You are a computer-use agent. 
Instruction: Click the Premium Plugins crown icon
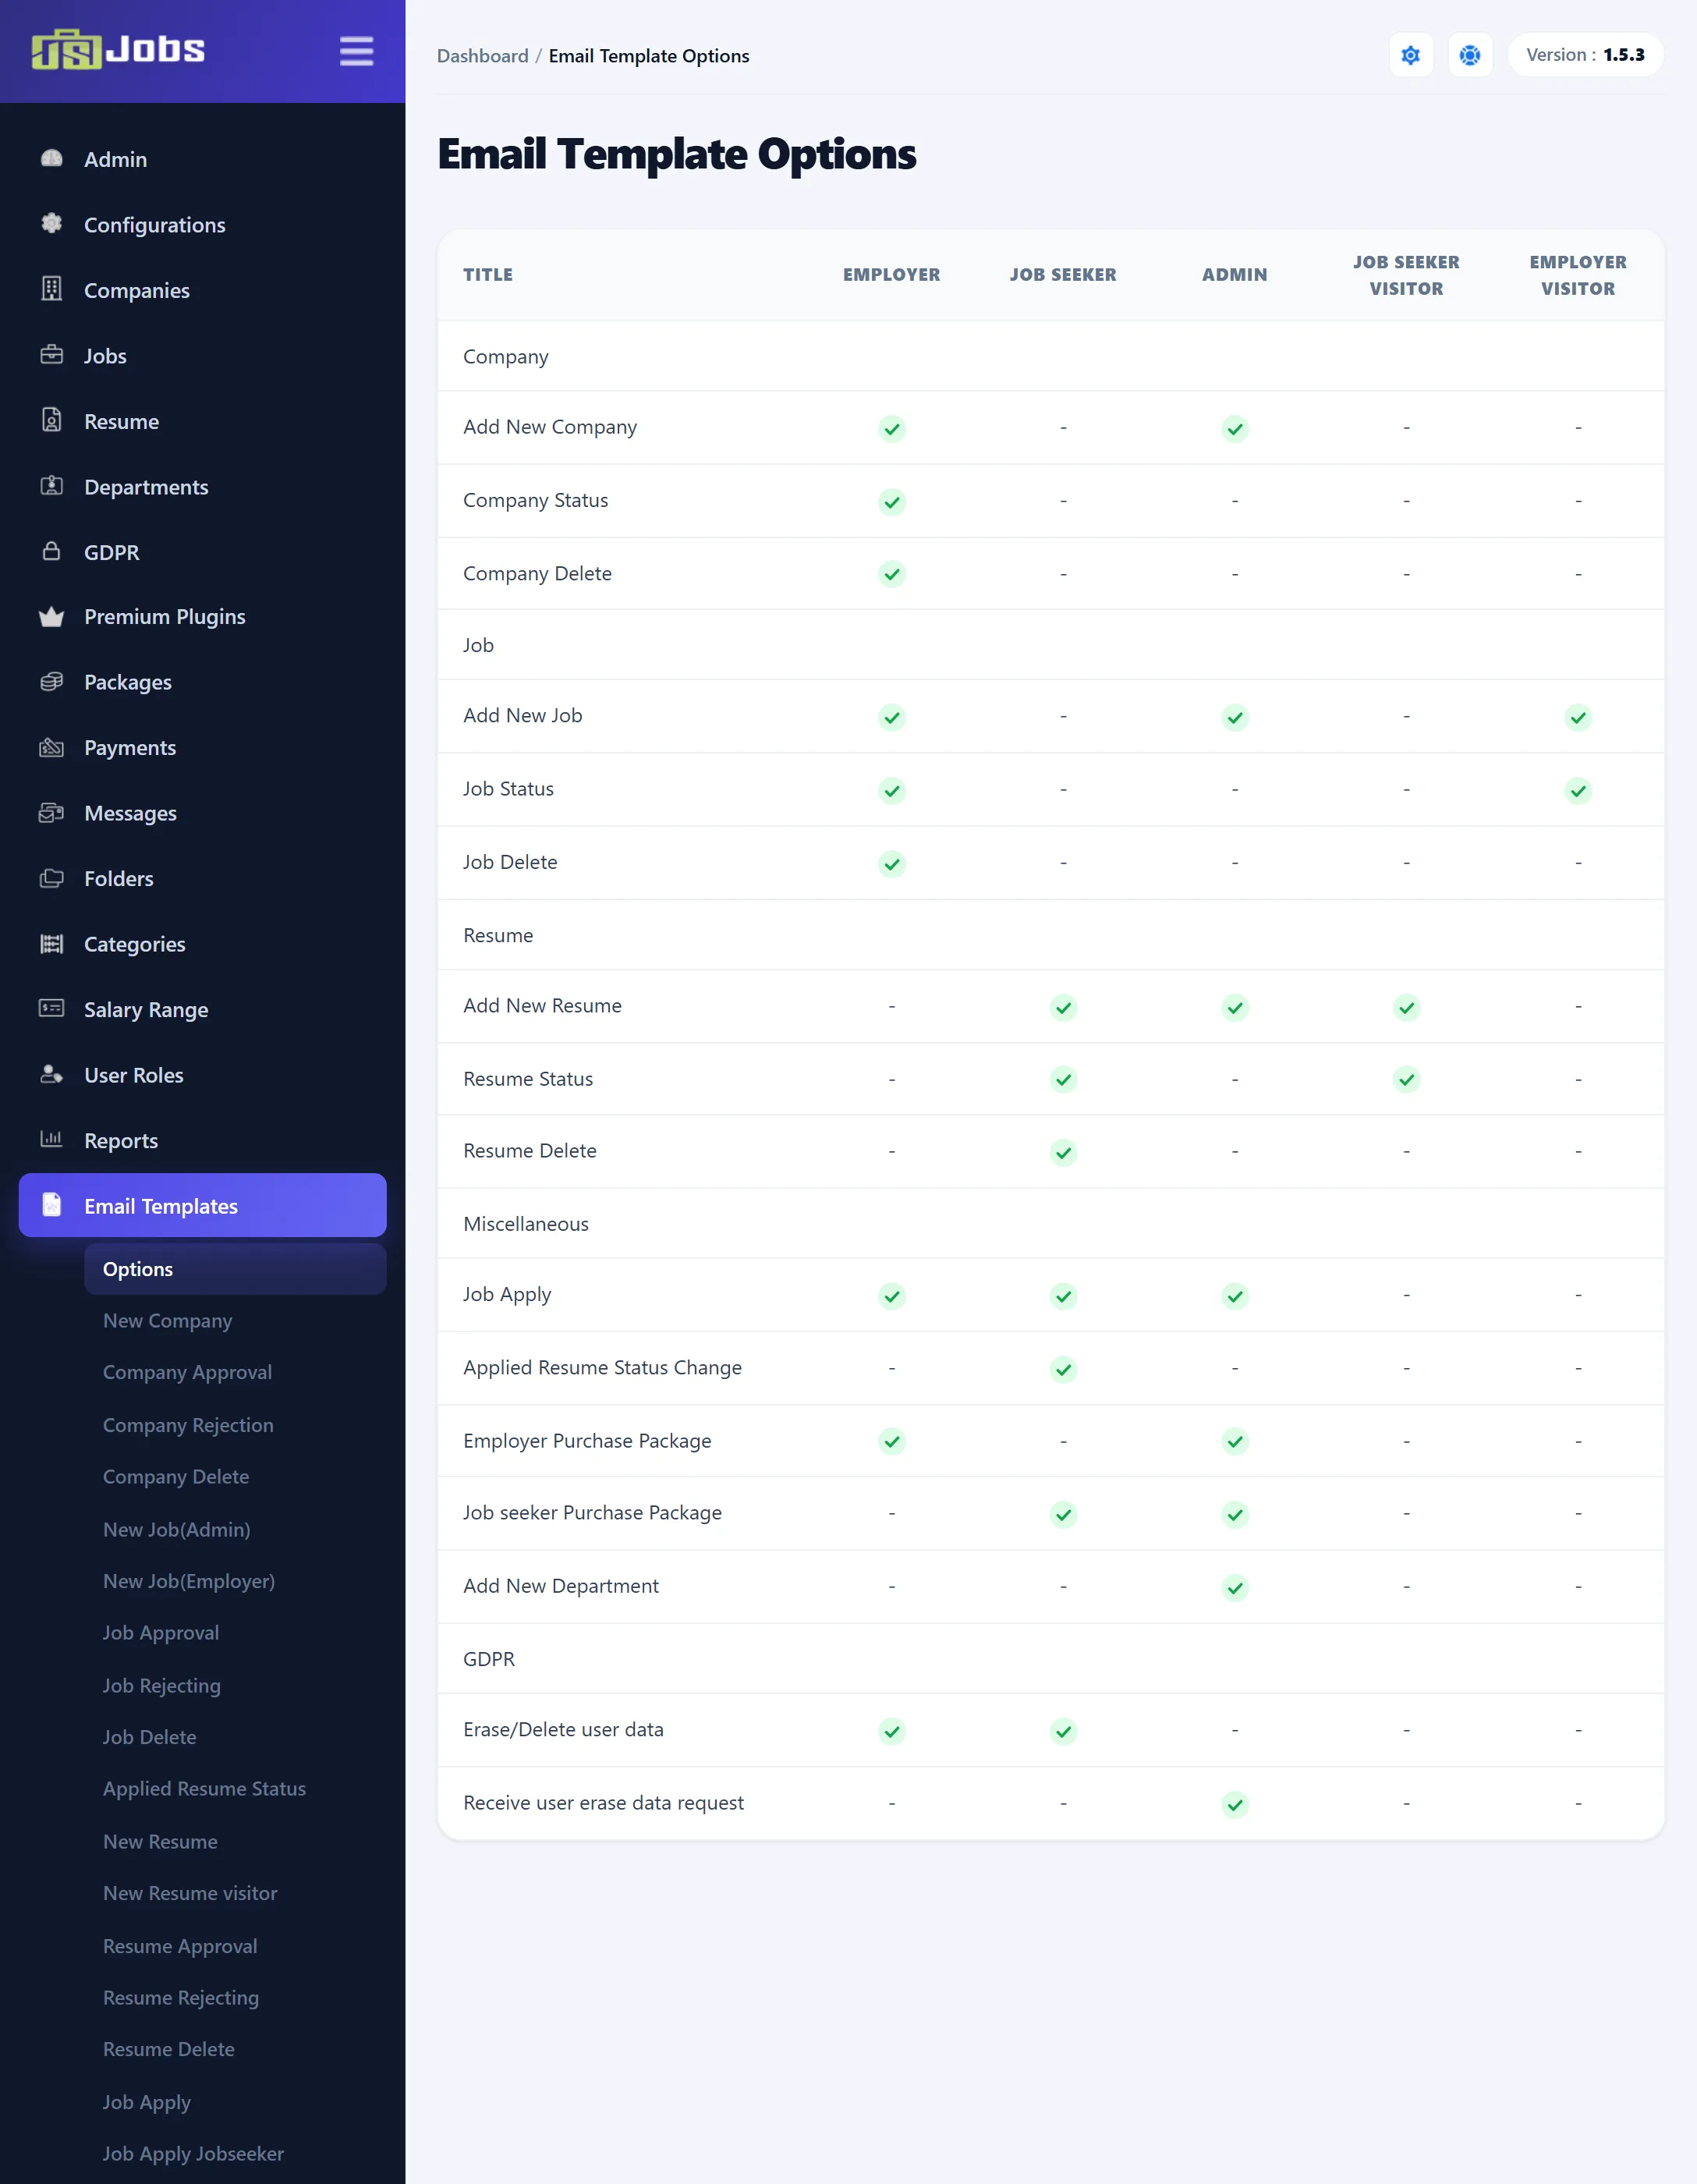[51, 617]
